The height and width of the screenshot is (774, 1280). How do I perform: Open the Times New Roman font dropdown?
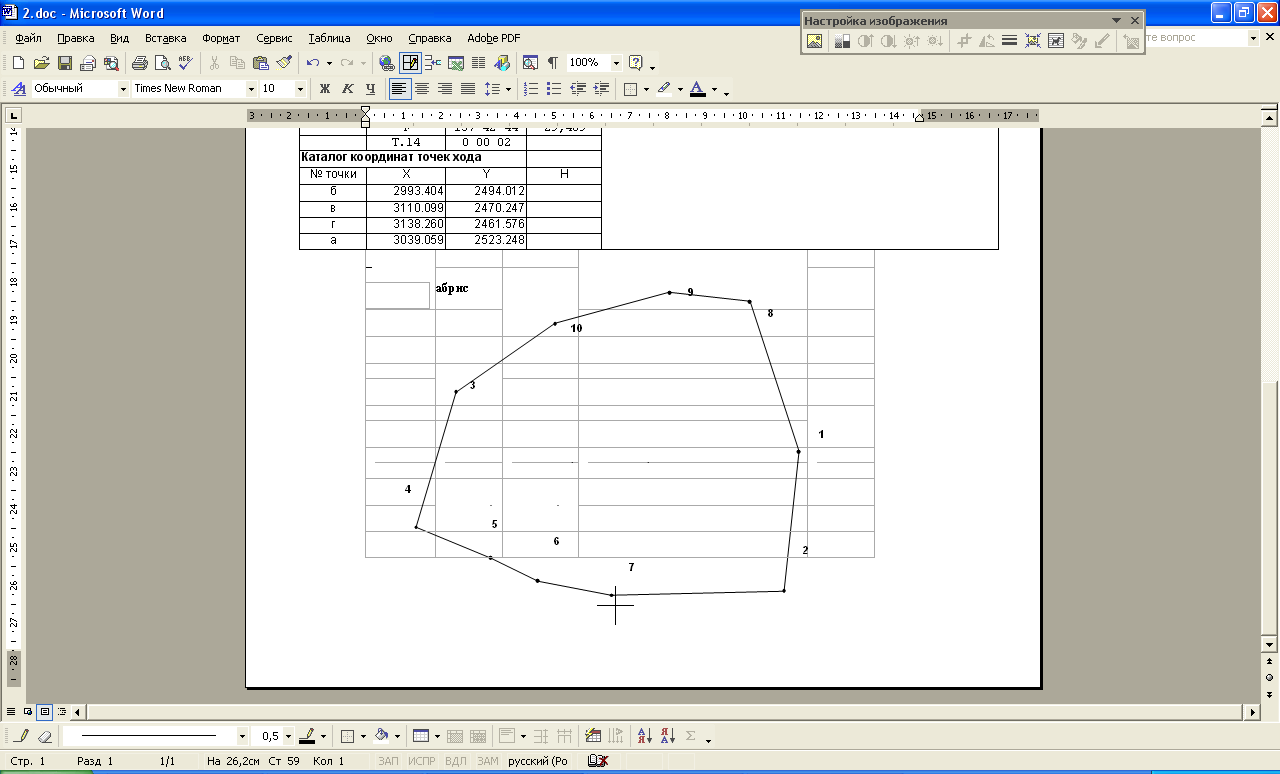click(x=251, y=89)
